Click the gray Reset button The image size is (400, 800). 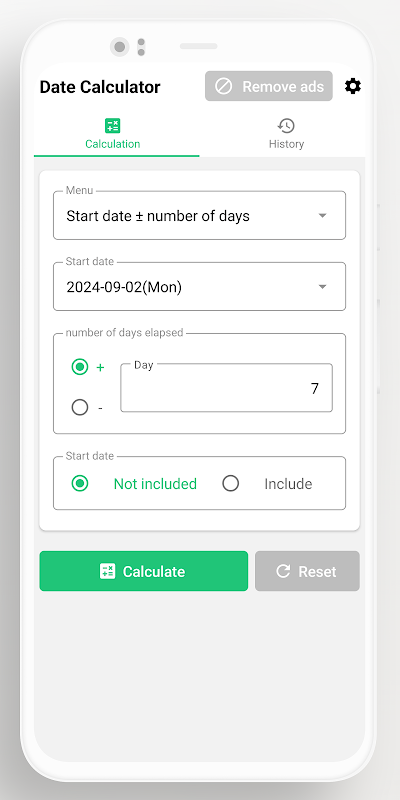tap(307, 571)
